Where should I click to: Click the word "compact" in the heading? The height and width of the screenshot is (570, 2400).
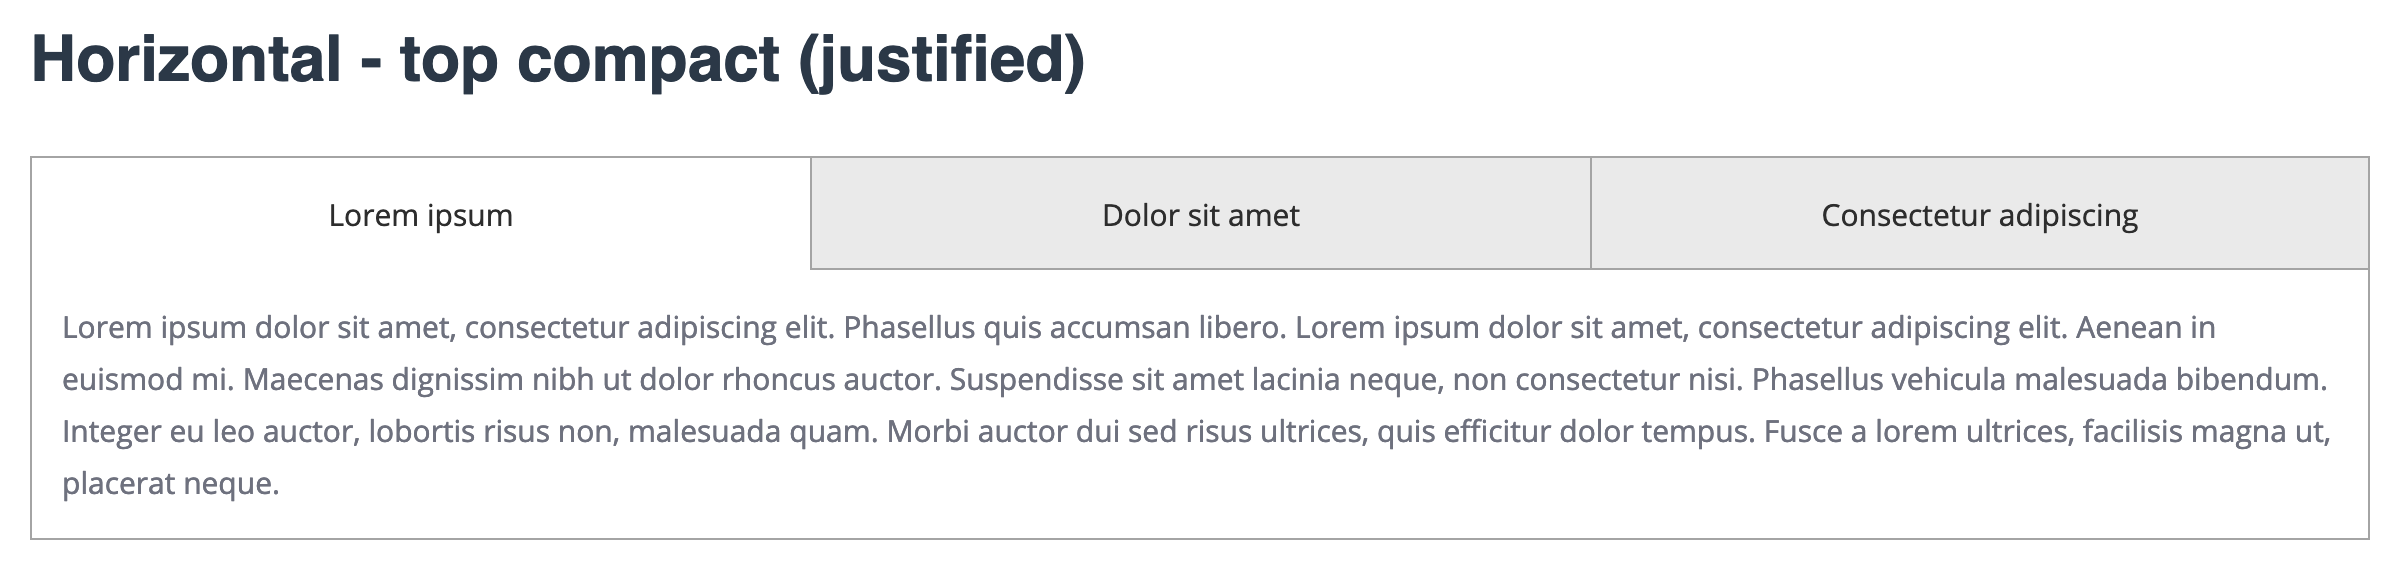coord(647,58)
